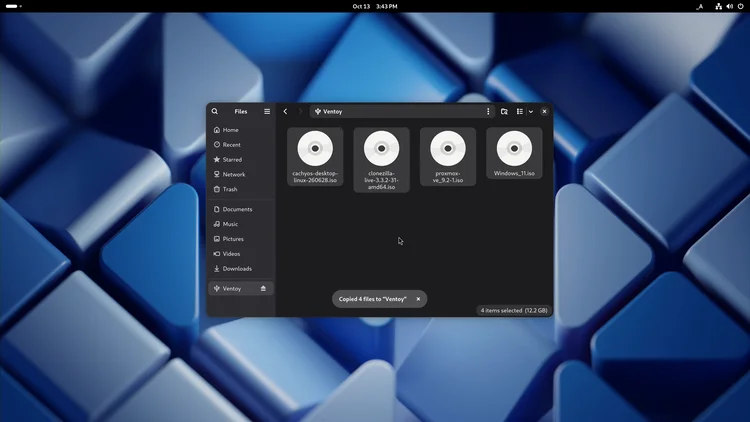Click the power icon in top bar
Screen dimensions: 750x422
740,6
